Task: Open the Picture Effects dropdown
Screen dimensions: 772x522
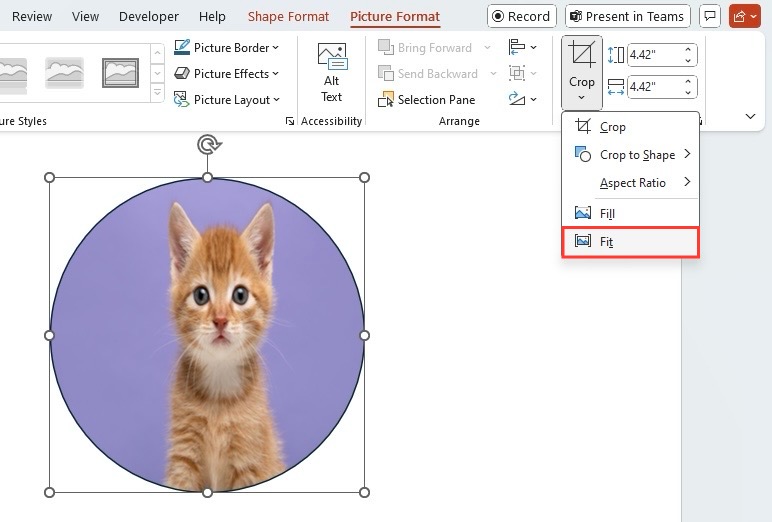Action: tap(226, 74)
